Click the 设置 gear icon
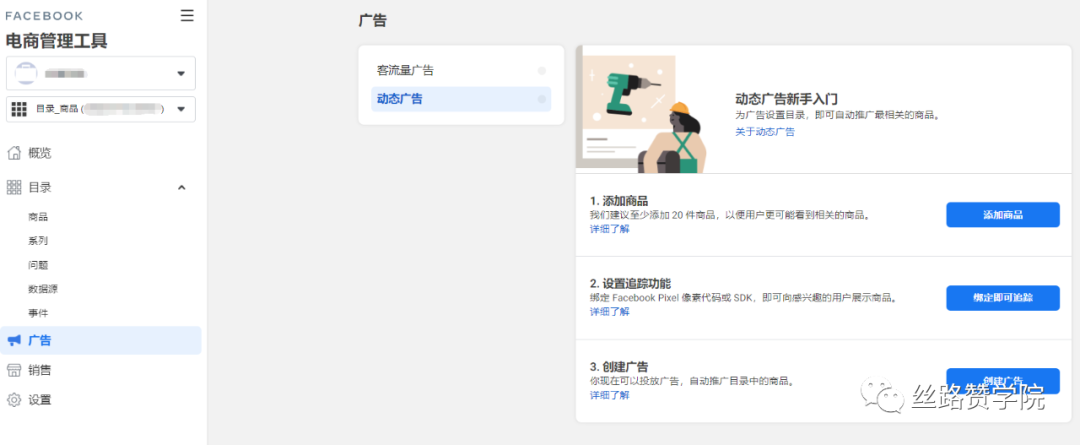This screenshot has width=1080, height=445. point(14,400)
